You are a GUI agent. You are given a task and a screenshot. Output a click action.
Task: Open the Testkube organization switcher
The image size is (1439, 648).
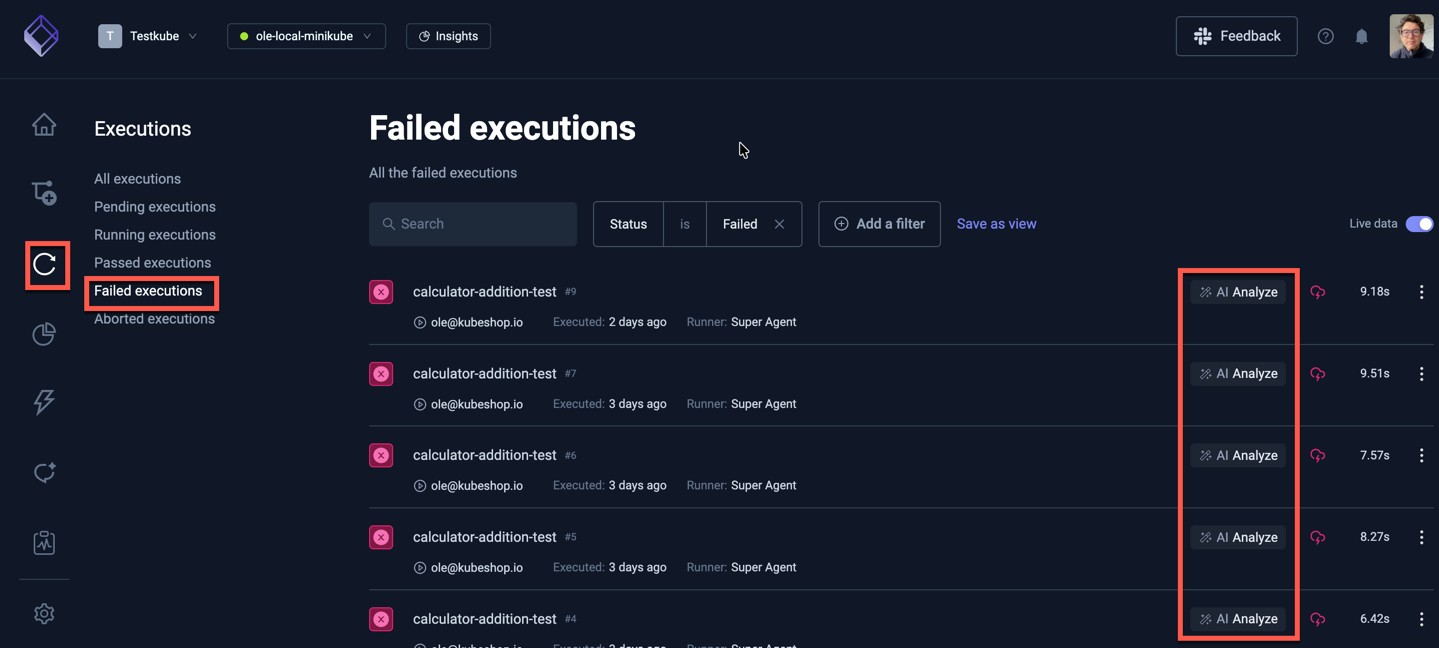pos(148,35)
